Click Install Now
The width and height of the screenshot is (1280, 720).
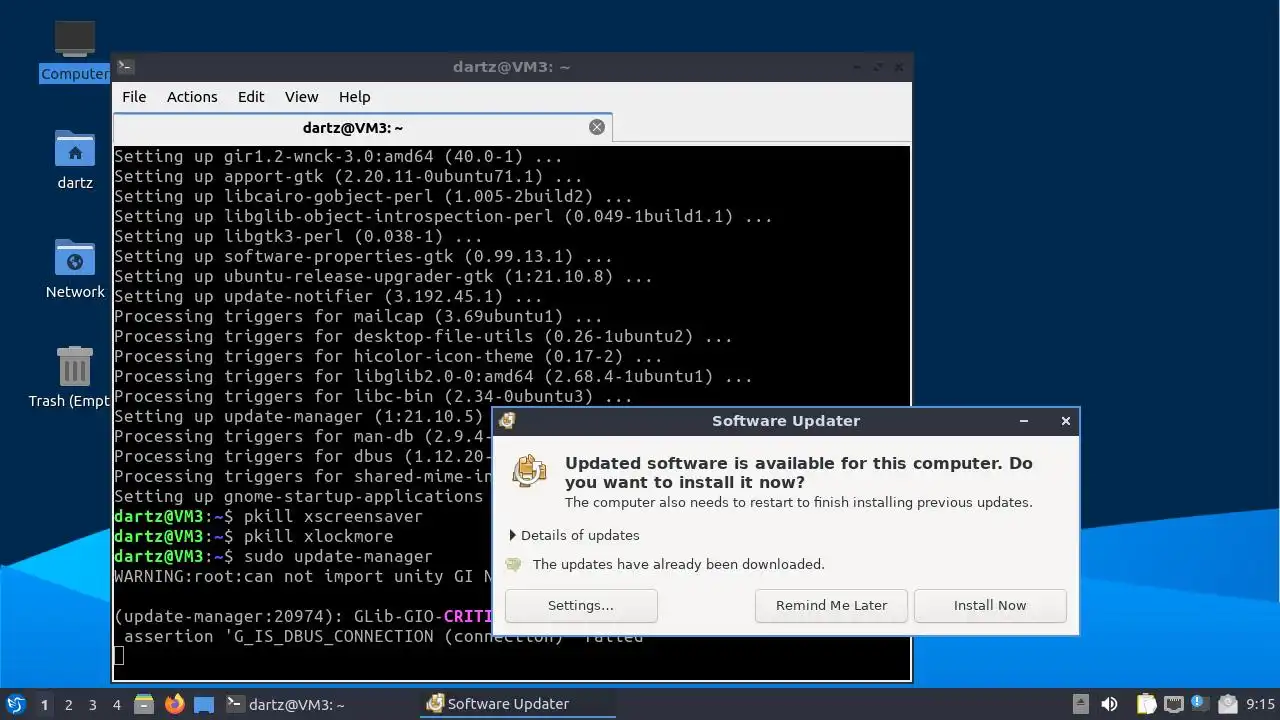(x=990, y=605)
